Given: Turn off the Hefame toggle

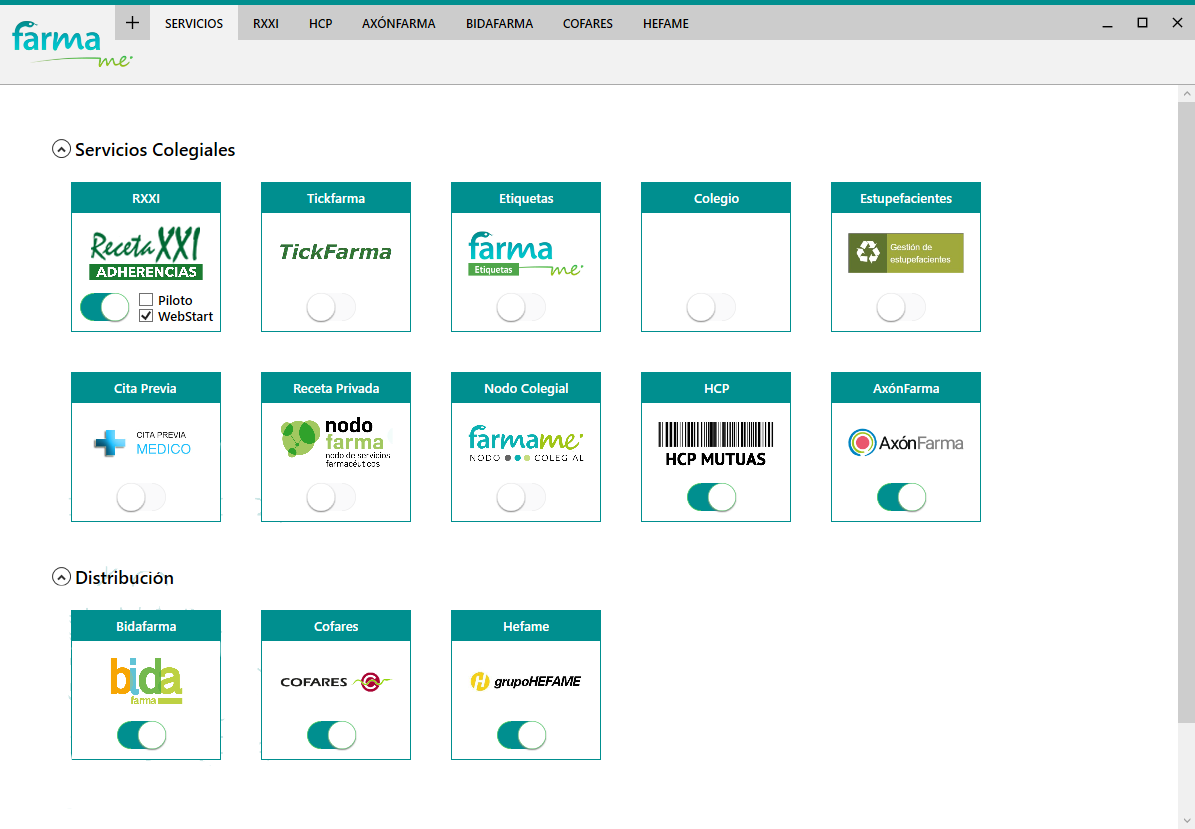Looking at the screenshot, I should (x=521, y=735).
